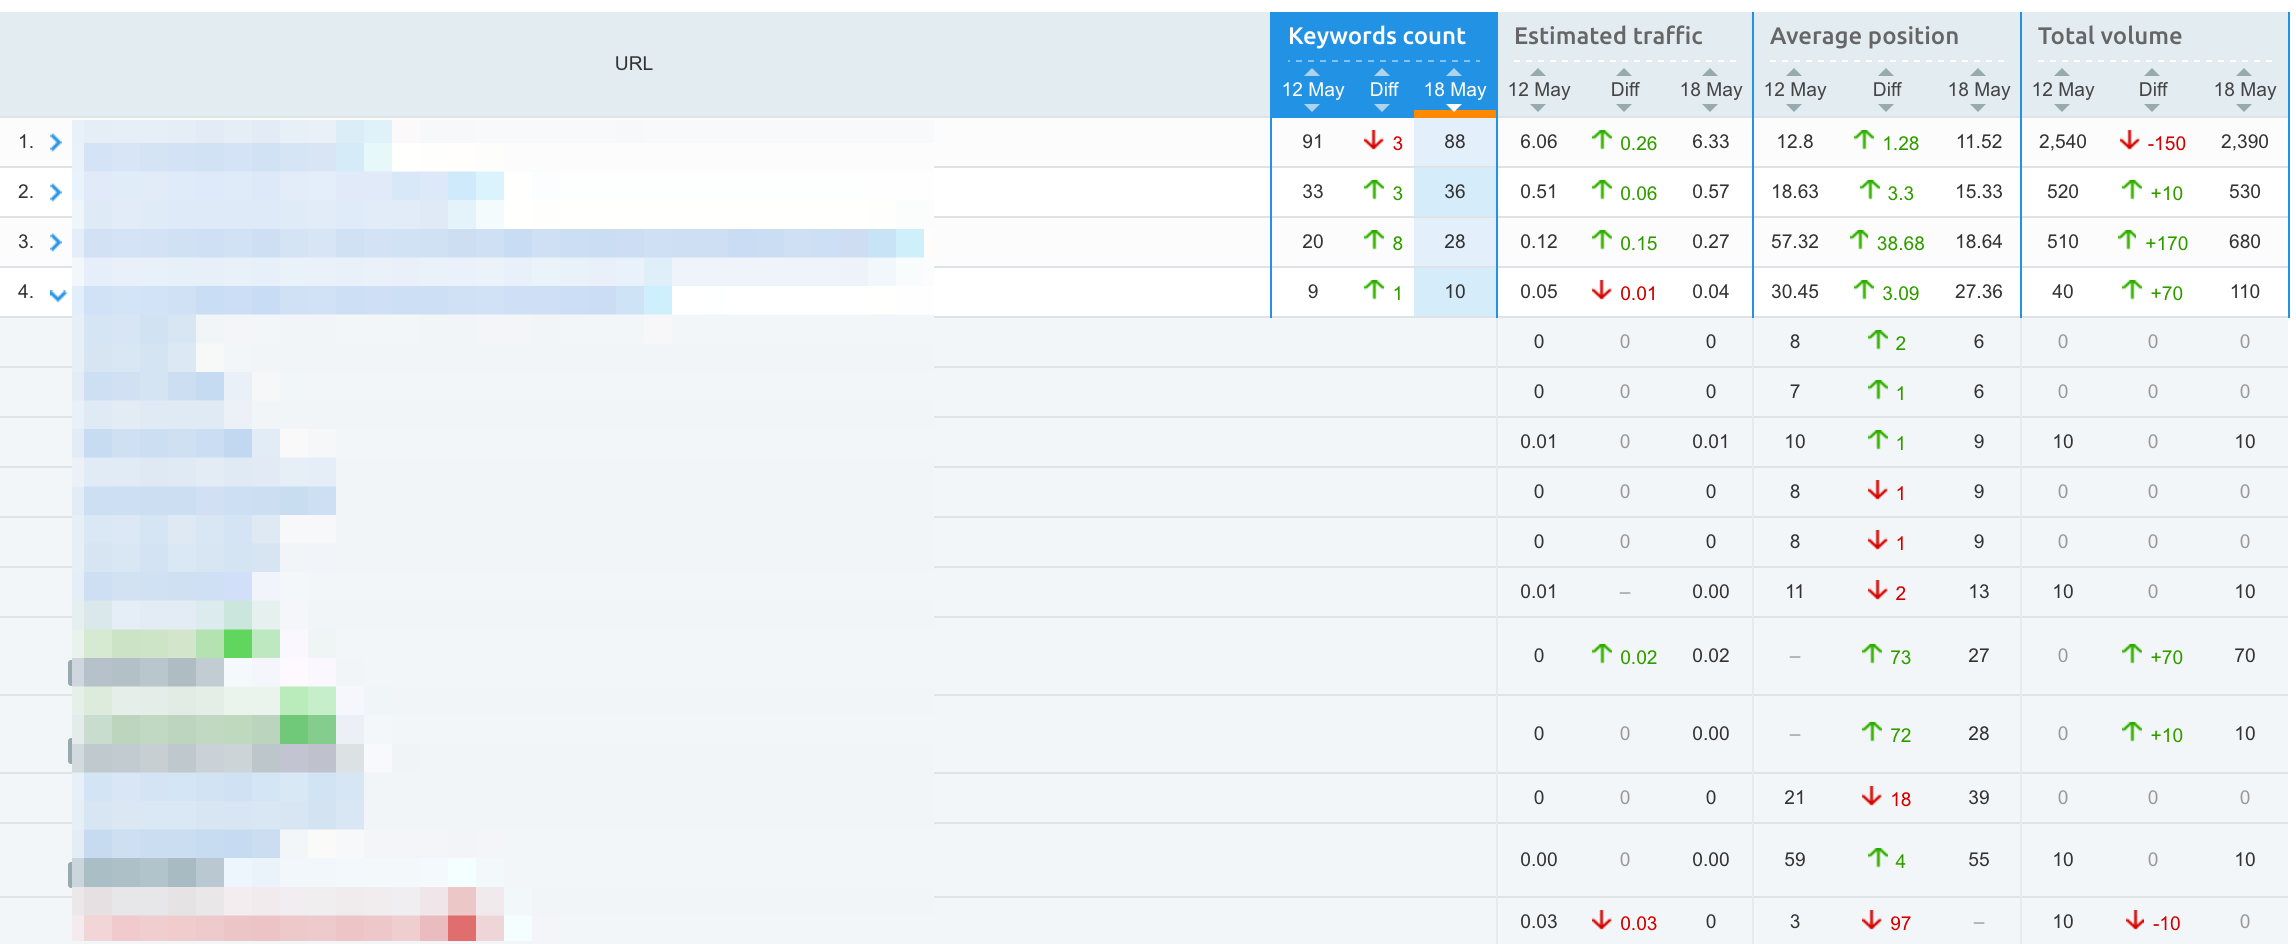Click the Total volume header title
Image resolution: width=2296 pixels, height=944 pixels.
[x=2110, y=36]
